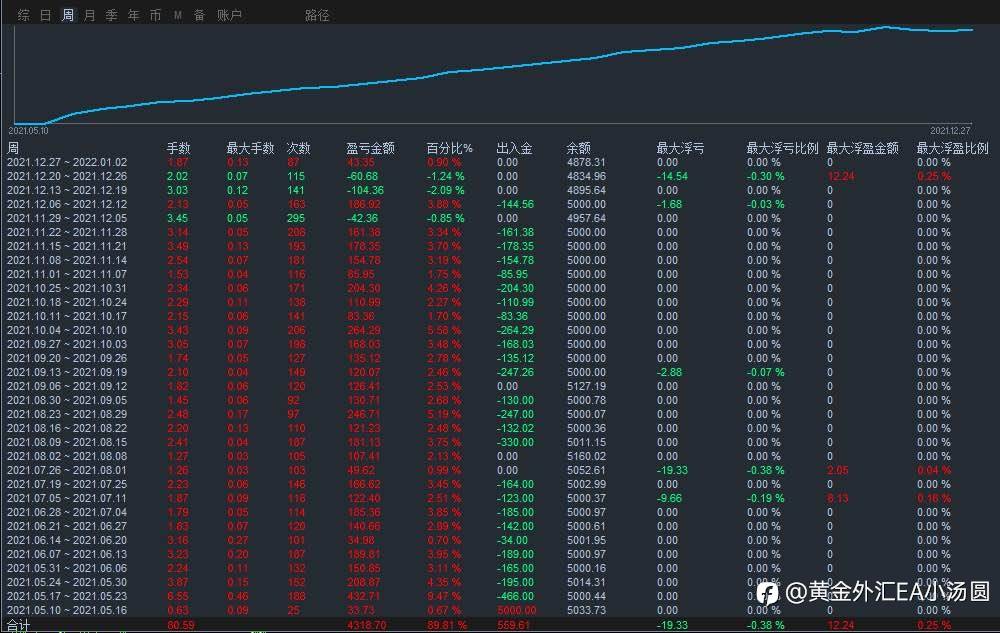Screen dimensions: 1000x633
Task: Switch to the 月 monthly tab
Action: [89, 15]
